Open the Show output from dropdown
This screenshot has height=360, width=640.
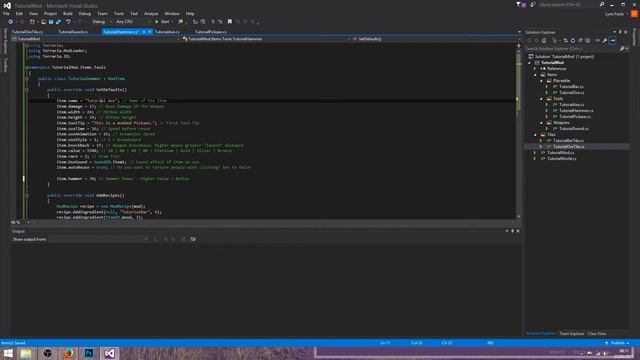tap(98, 239)
